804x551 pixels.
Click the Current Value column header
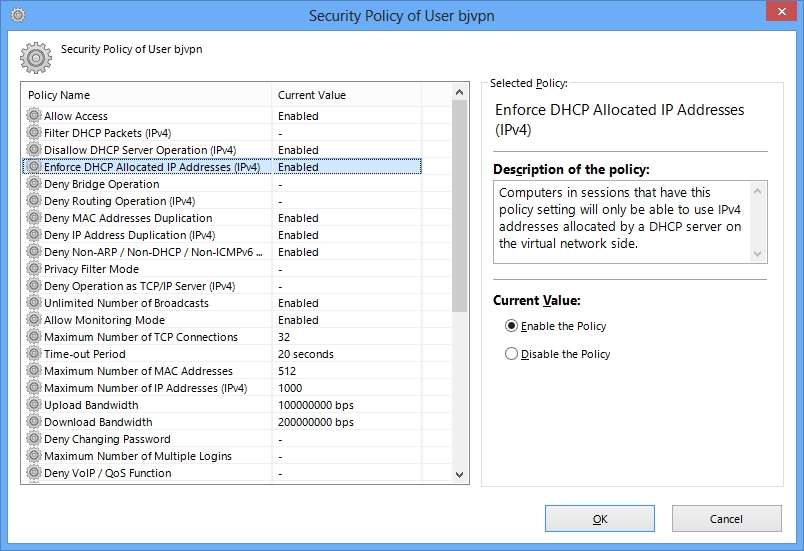pyautogui.click(x=347, y=95)
